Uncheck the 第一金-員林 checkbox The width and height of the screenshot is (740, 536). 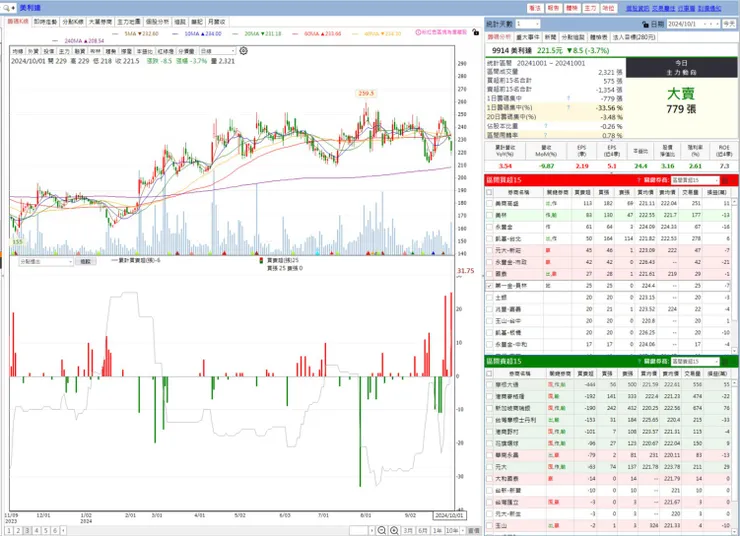tap(489, 285)
